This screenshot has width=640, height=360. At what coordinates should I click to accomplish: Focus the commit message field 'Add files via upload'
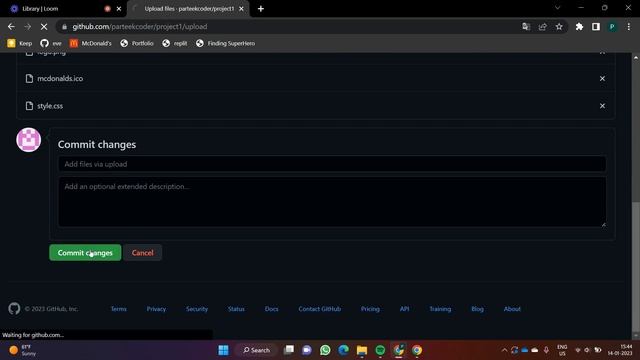332,164
